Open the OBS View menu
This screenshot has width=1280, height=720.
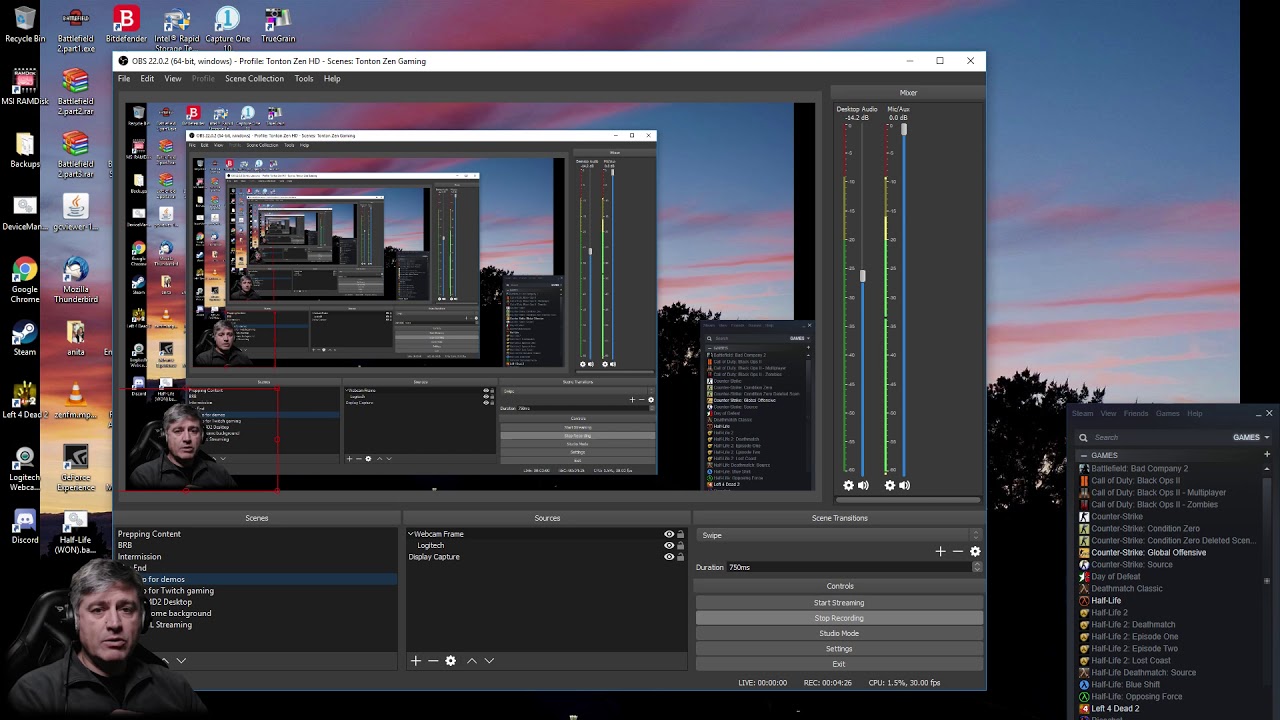pyautogui.click(x=173, y=79)
